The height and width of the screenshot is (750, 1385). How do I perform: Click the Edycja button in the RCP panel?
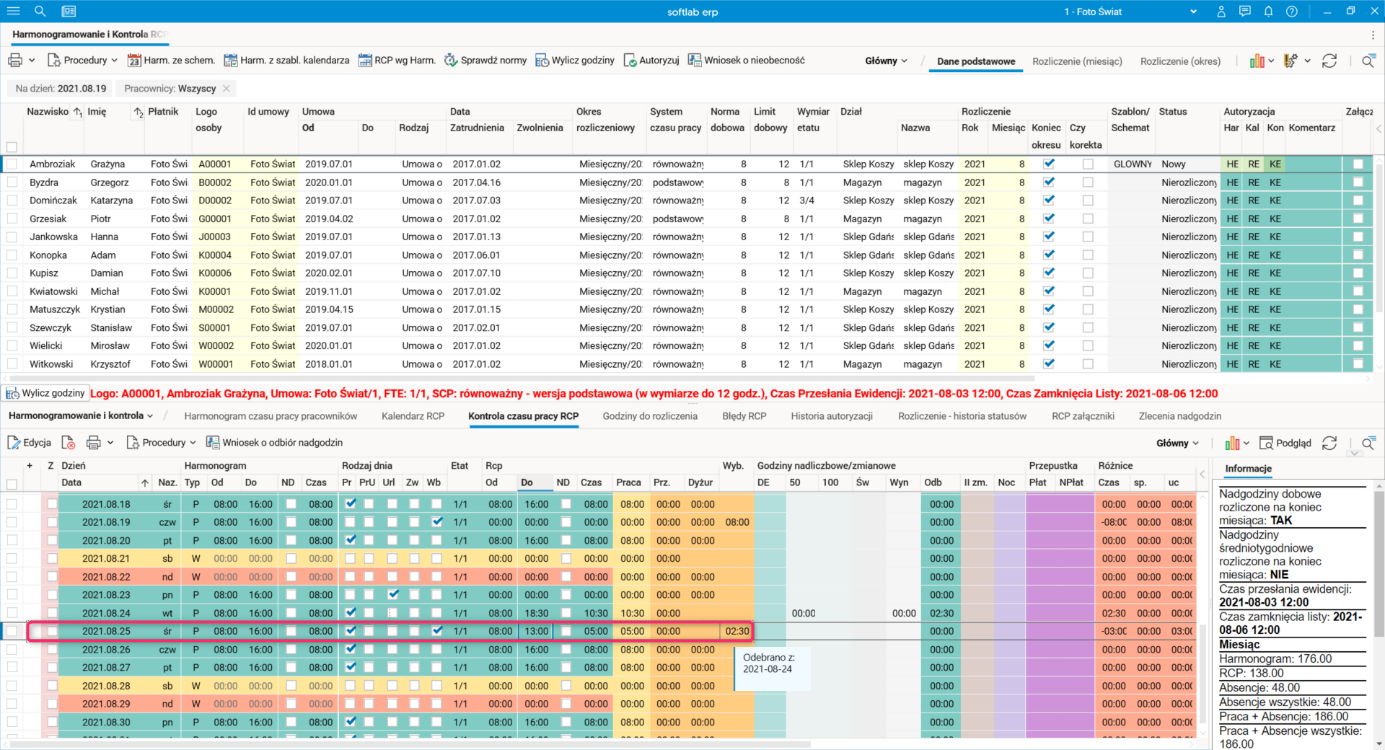[x=29, y=442]
